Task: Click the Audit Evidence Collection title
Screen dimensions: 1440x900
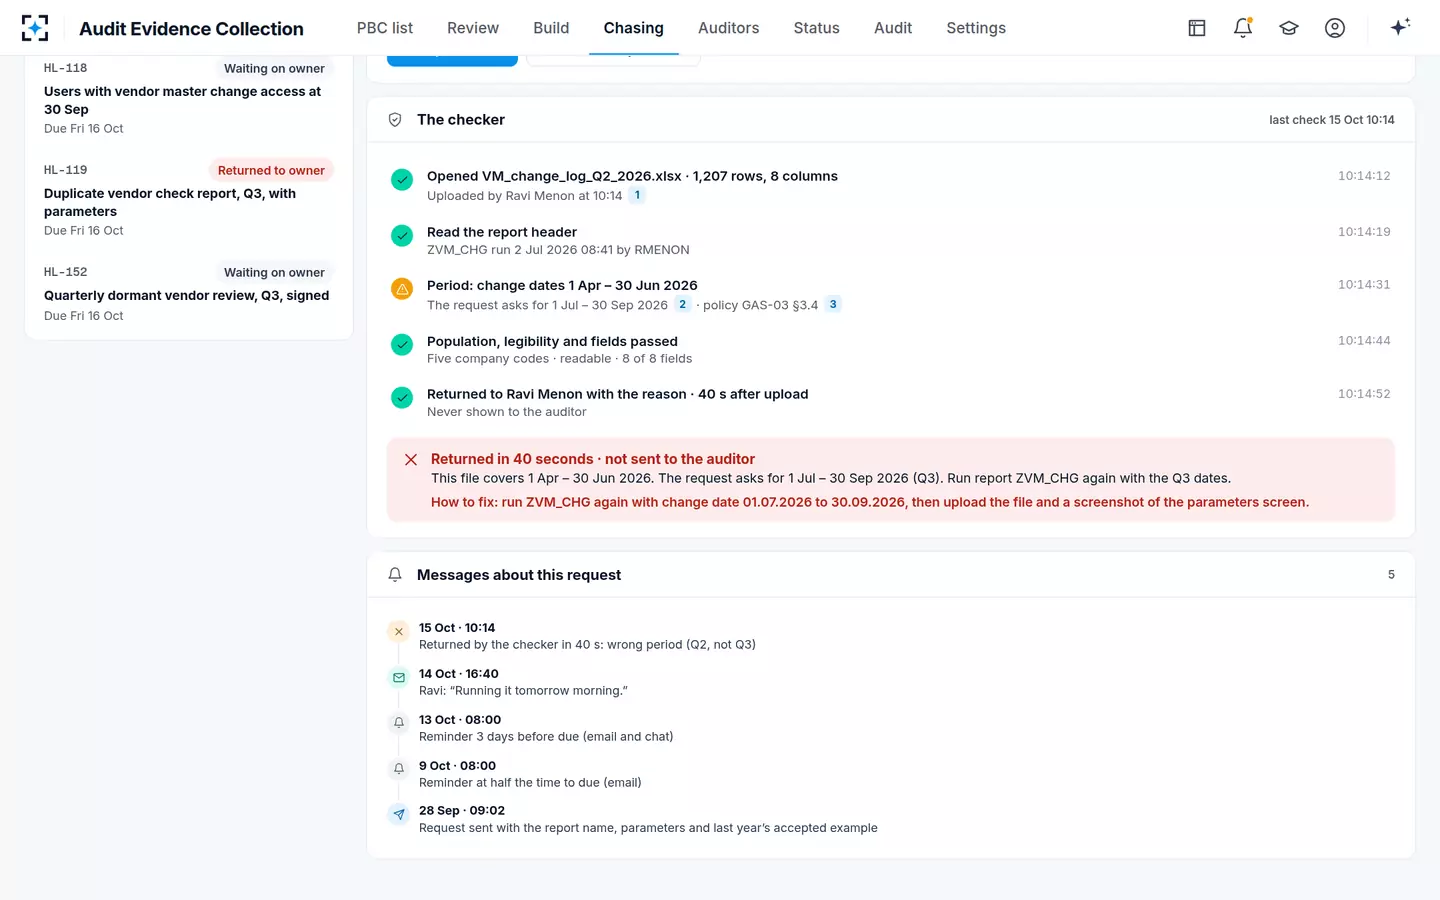Action: pyautogui.click(x=191, y=29)
